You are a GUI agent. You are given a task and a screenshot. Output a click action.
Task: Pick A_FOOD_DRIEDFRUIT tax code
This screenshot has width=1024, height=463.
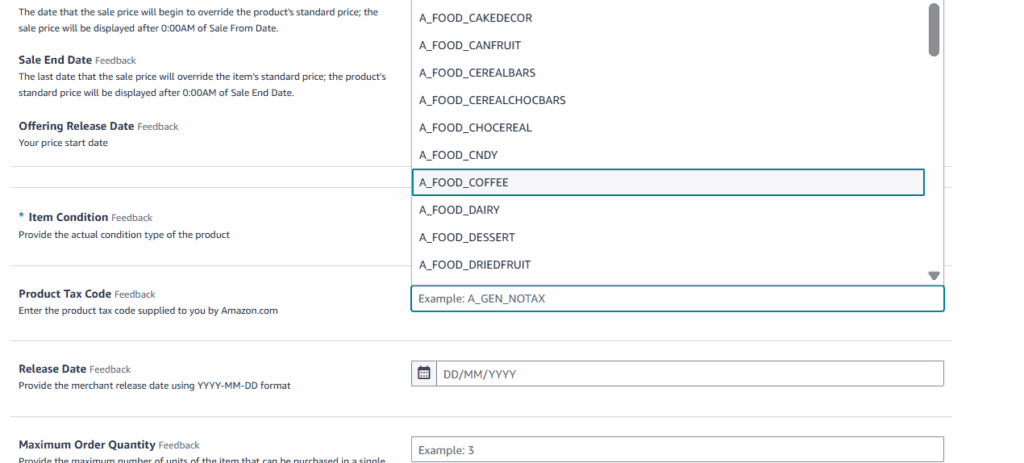point(474,264)
